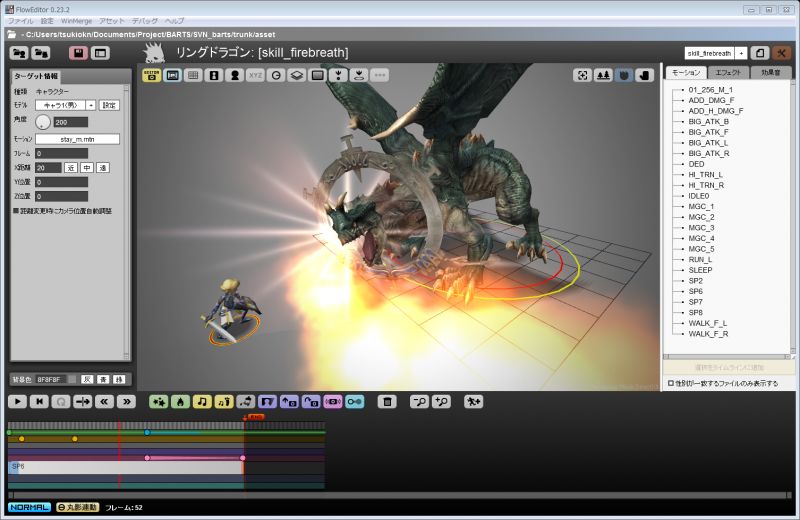
Task: Open the ファイル menu
Action: click(20, 21)
